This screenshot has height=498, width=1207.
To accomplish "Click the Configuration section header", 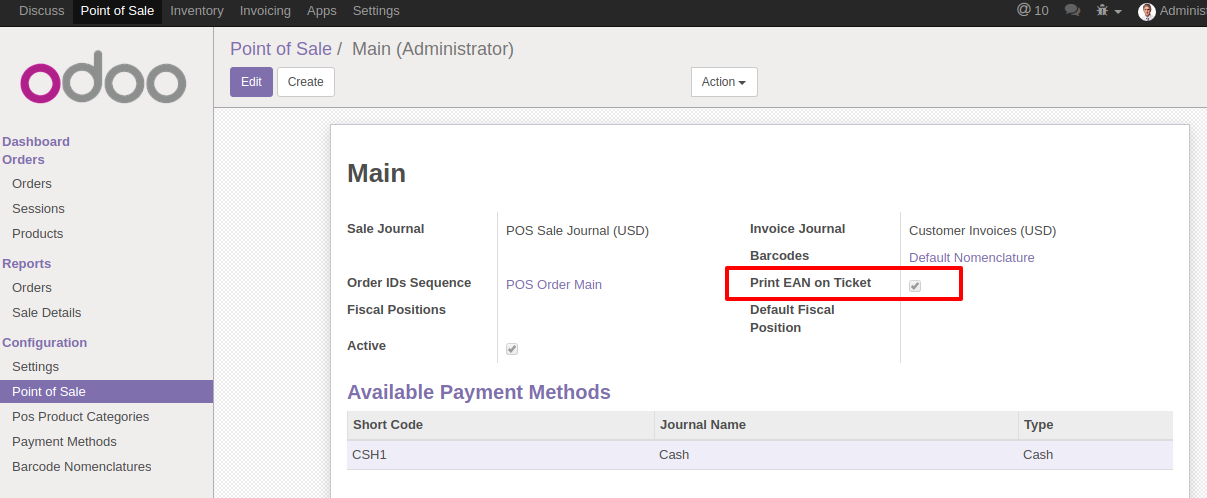I will 45,343.
